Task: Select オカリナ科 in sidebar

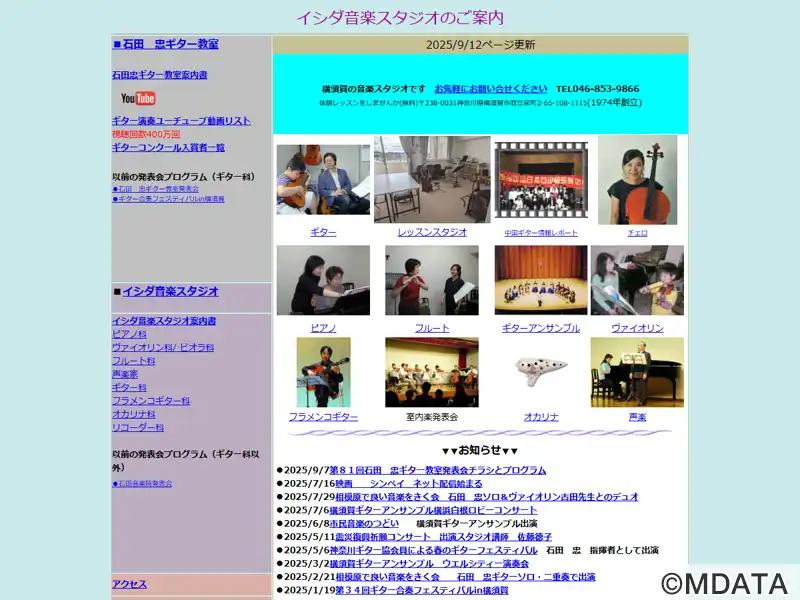Action: point(134,414)
